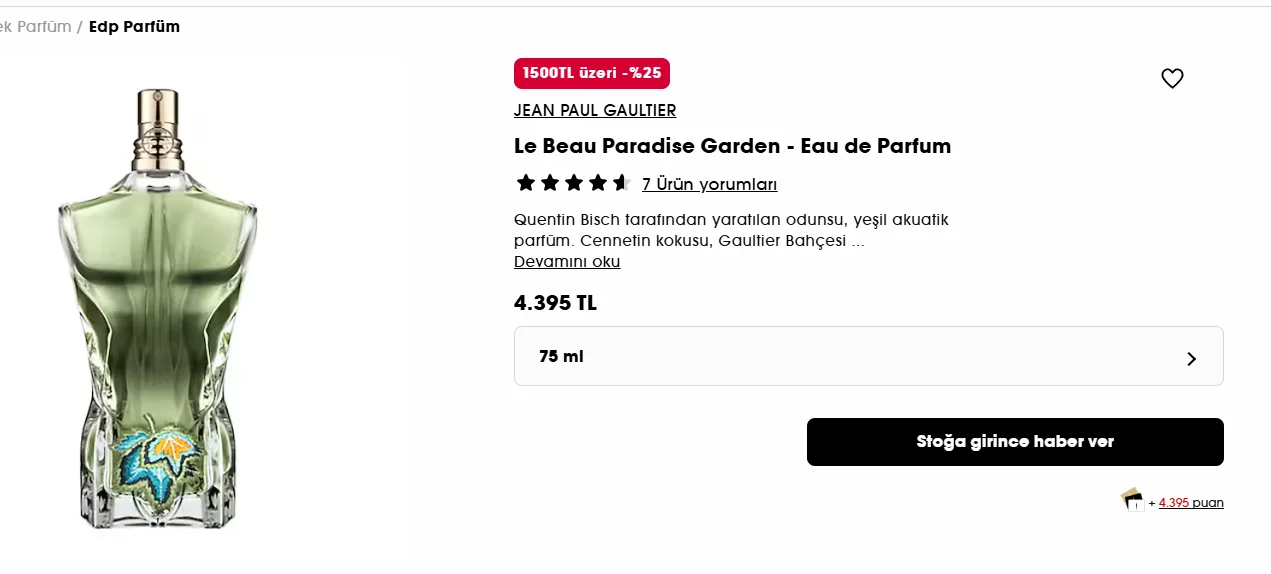This screenshot has width=1271, height=574.
Task: Click the third rating star
Action: [573, 183]
